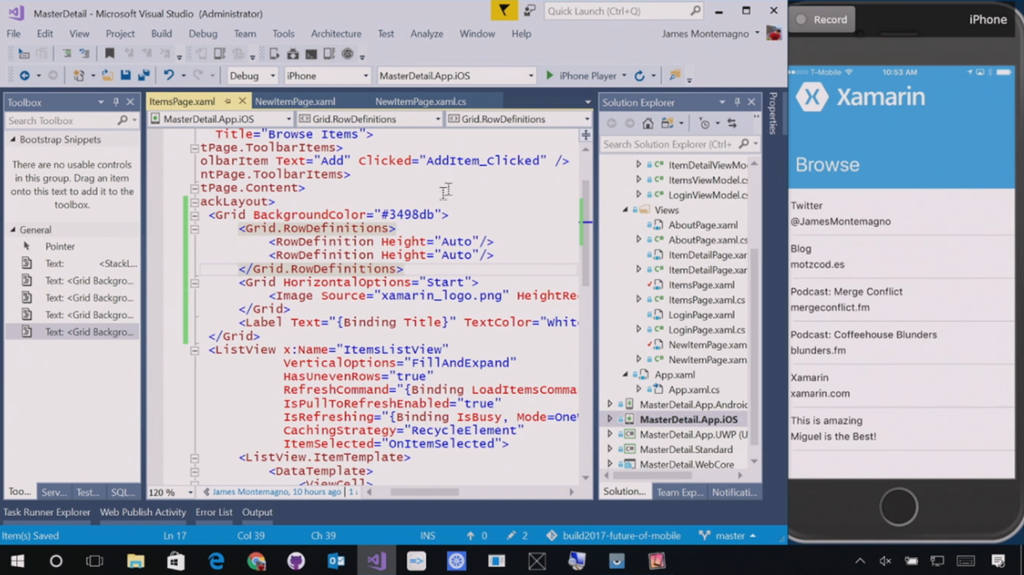The width and height of the screenshot is (1024, 575).
Task: Open the Build menu
Action: tap(161, 33)
